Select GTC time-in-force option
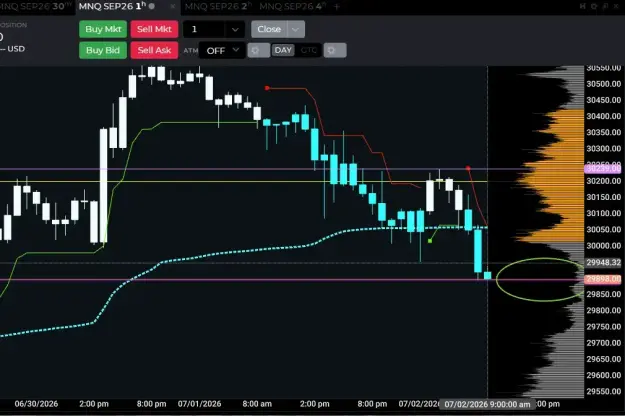625x416 pixels. [x=309, y=50]
